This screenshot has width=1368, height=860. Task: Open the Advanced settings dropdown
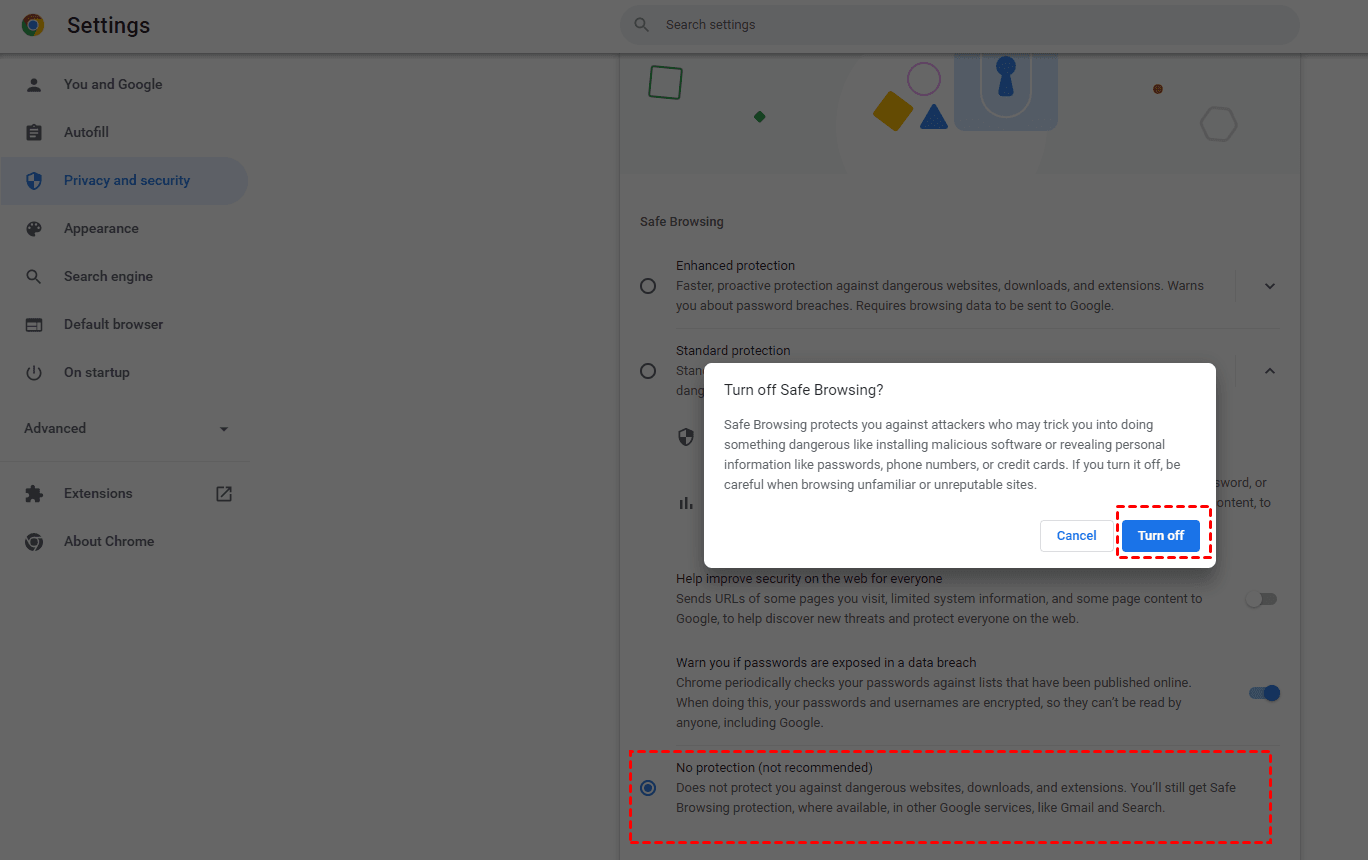tap(224, 428)
